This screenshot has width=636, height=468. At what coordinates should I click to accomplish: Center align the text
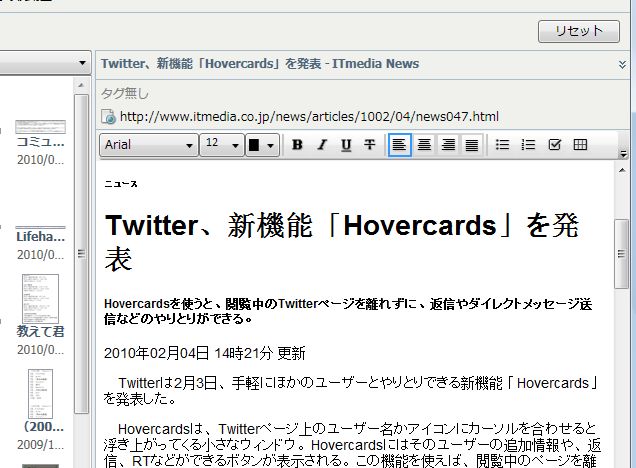(424, 145)
